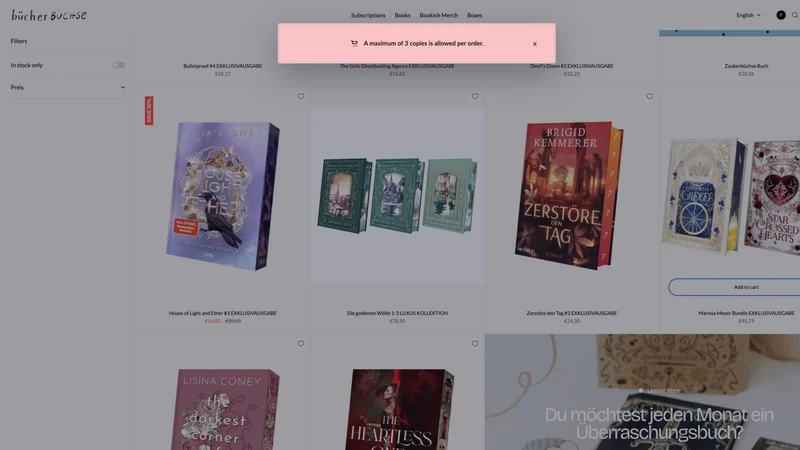Open House of Light and Ether #3 title

click(222, 313)
